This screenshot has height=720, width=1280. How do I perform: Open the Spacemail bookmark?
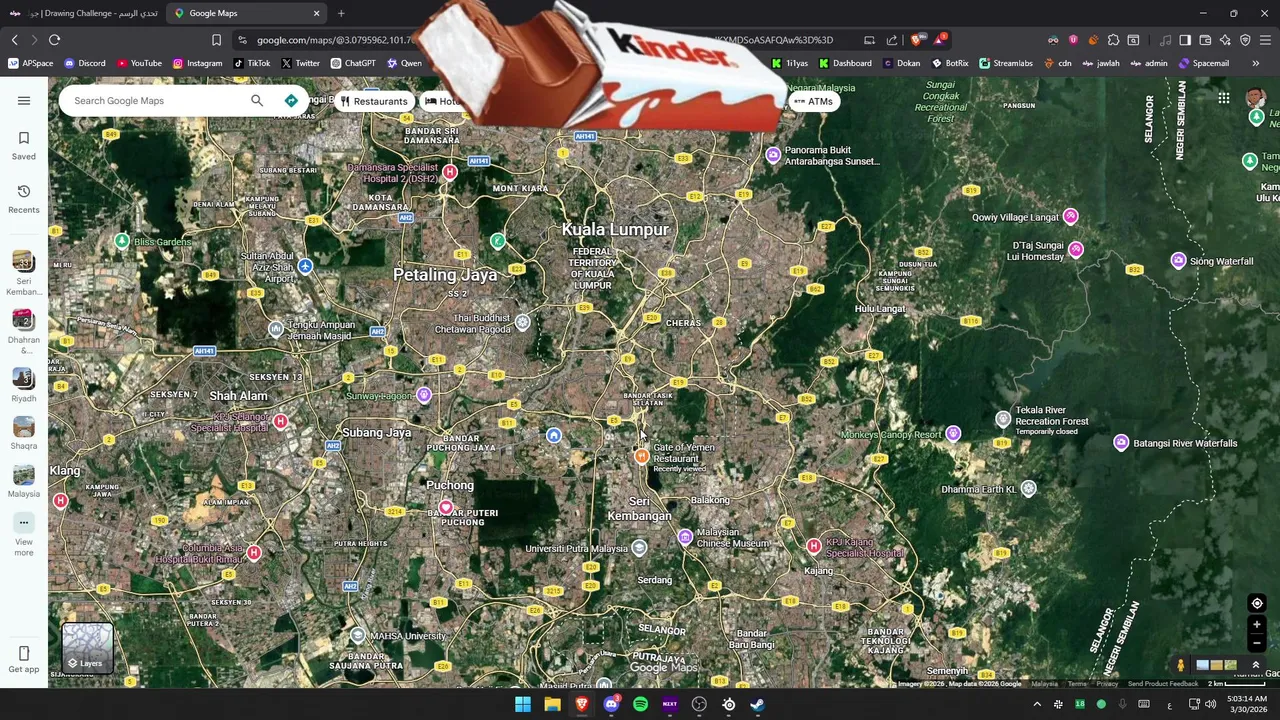pos(1203,63)
